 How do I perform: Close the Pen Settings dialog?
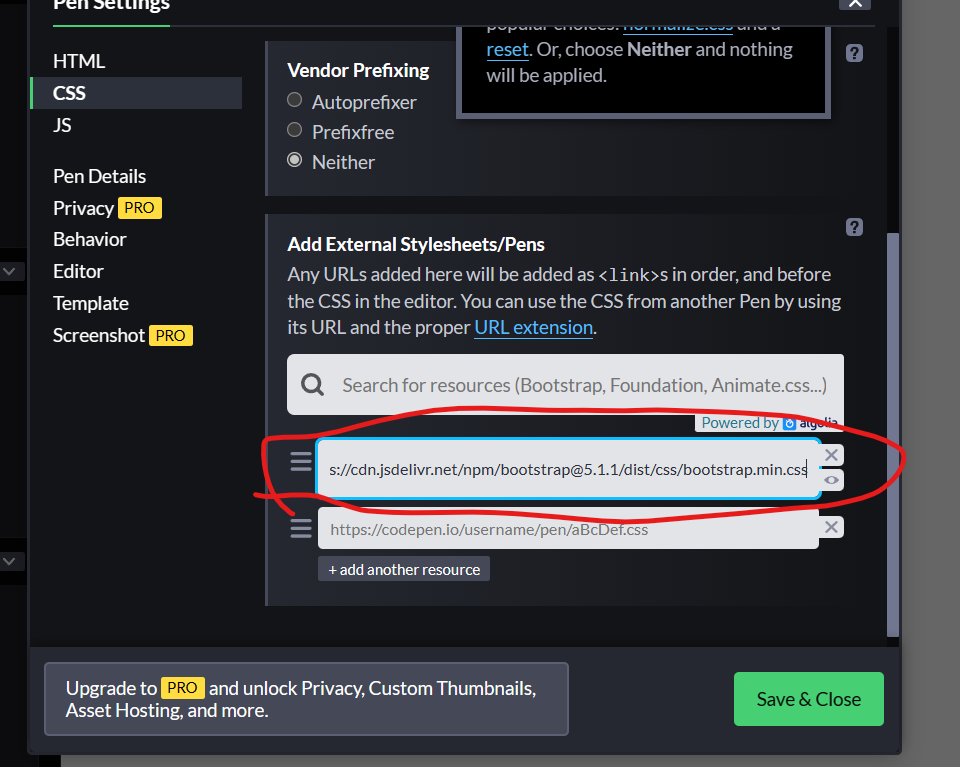tap(855, 4)
